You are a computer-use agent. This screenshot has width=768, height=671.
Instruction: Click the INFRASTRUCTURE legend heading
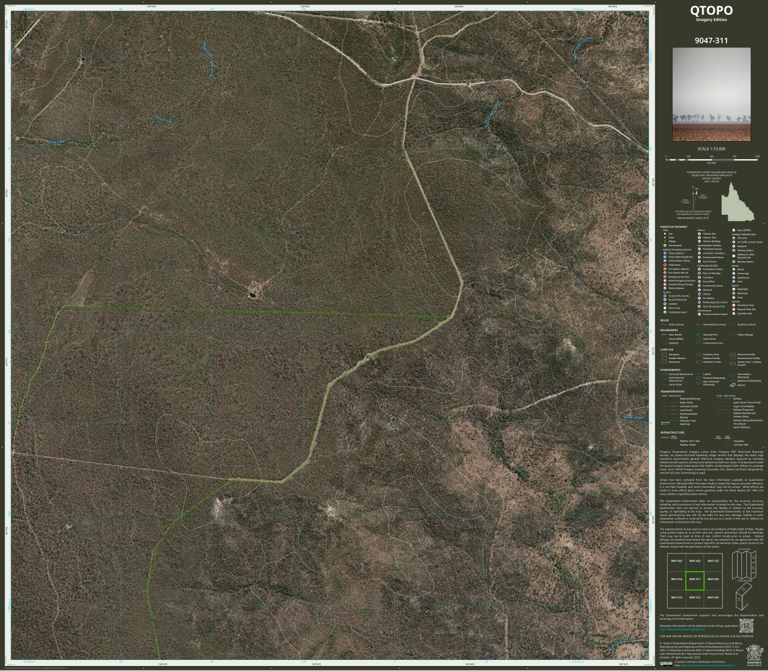click(x=672, y=432)
